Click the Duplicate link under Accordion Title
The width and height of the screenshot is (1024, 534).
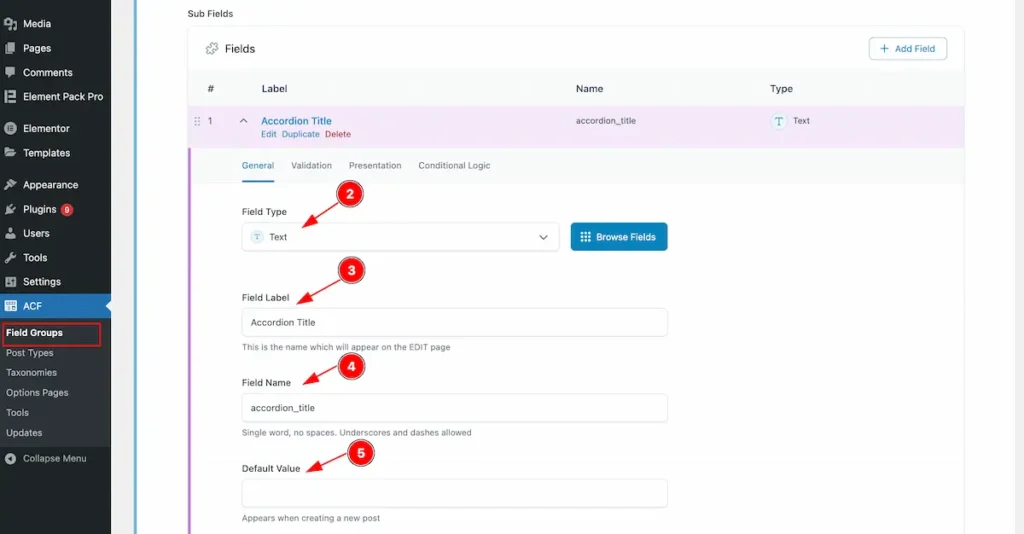[x=300, y=134]
